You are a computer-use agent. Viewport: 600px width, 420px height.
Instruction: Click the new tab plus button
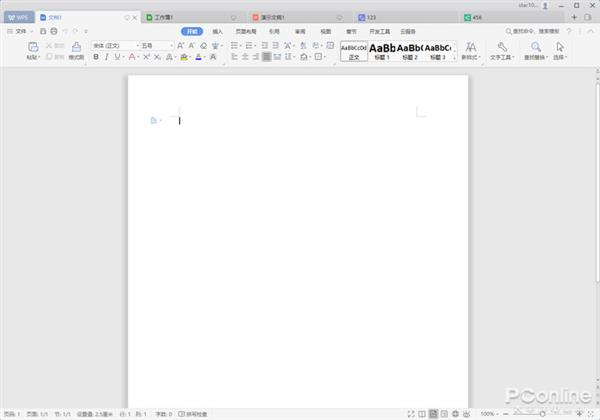[x=574, y=17]
